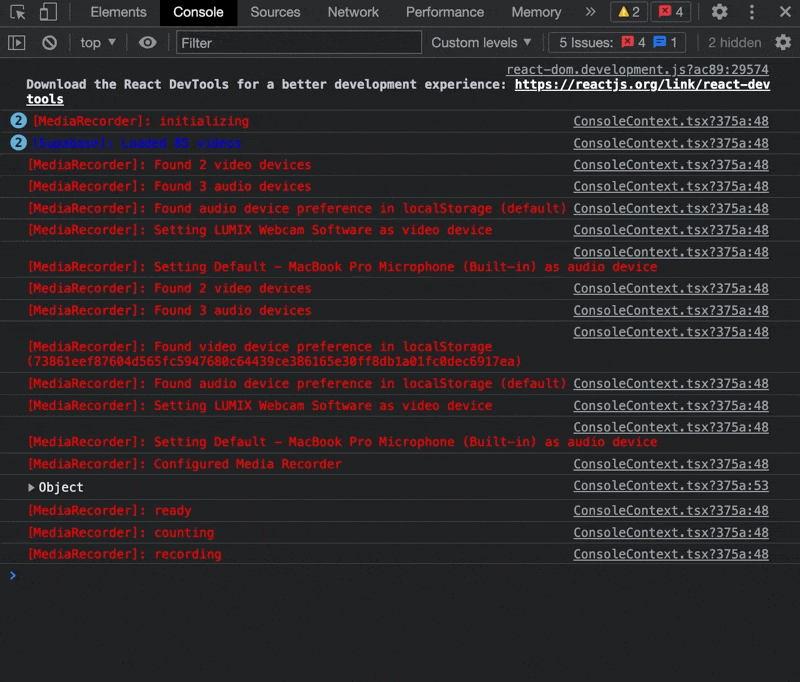Viewport: 800px width, 682px height.
Task: Open source link for 'initializing' message
Action: pyautogui.click(x=671, y=121)
